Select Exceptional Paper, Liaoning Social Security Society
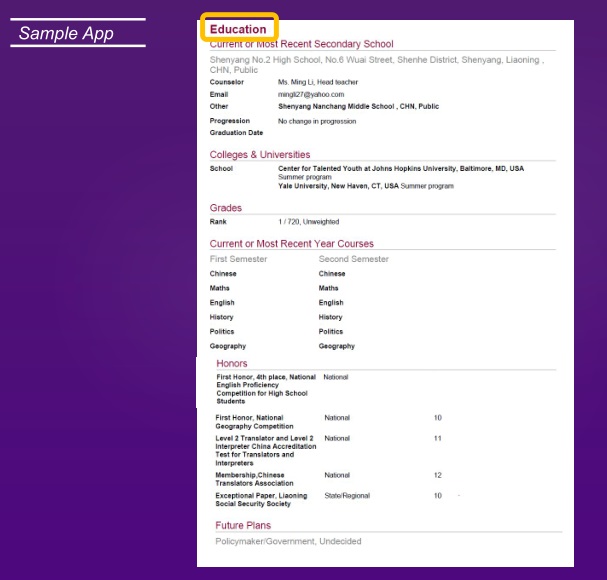 pyautogui.click(x=261, y=500)
